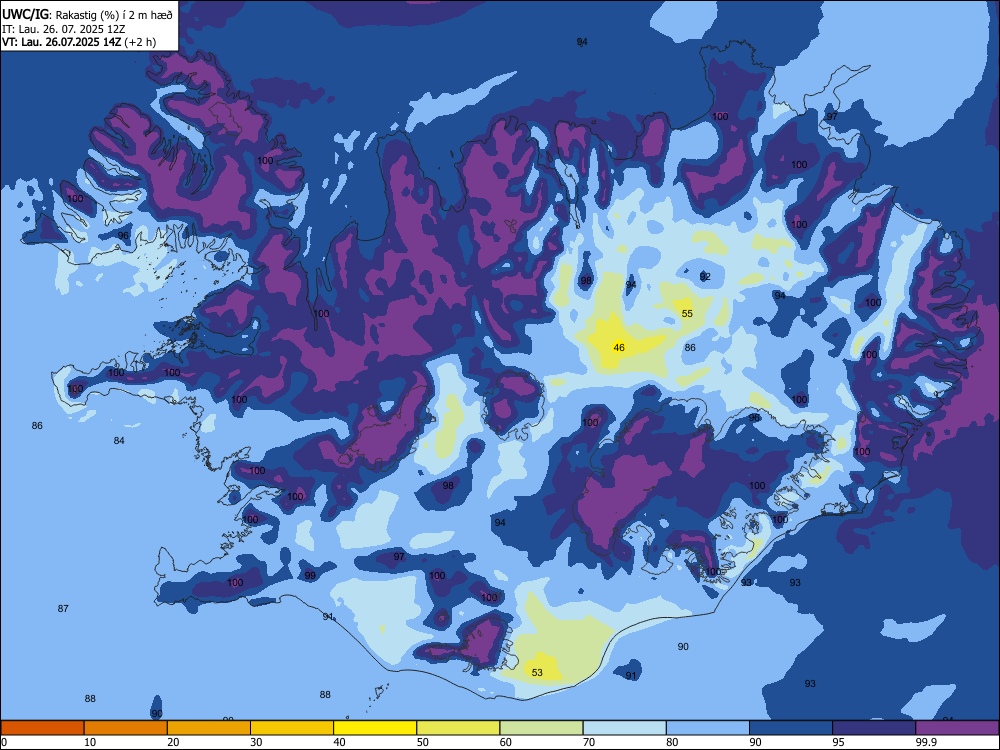
Task: Pick the 50–60 pale yellow legend swatch
Action: pos(458,728)
